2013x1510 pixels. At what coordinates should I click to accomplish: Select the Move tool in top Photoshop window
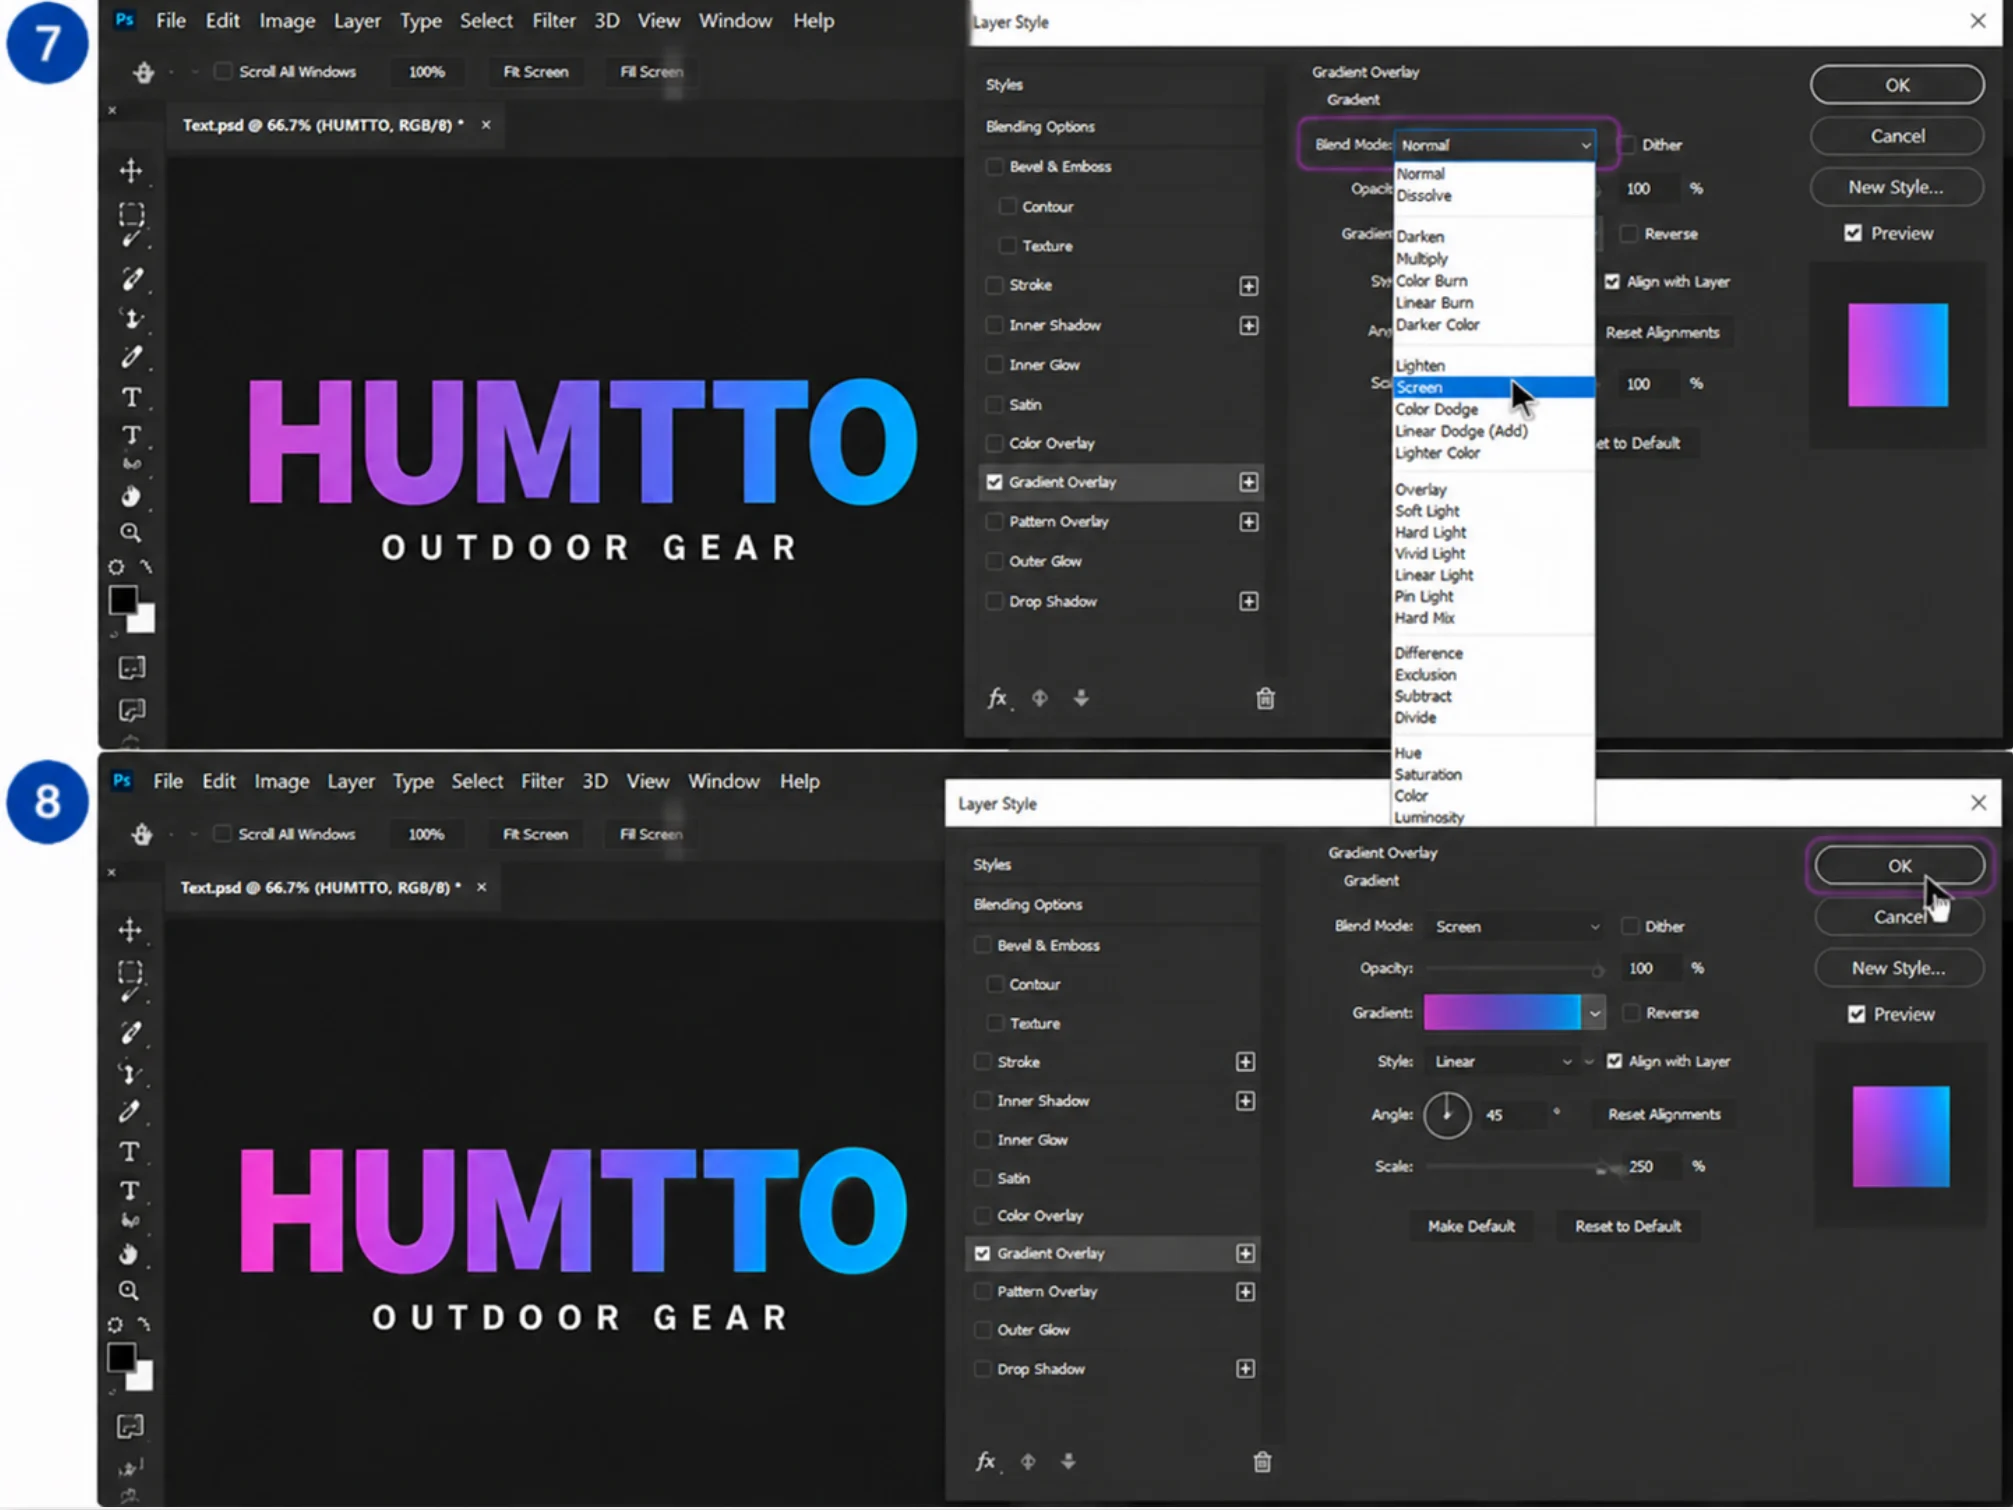coord(131,170)
